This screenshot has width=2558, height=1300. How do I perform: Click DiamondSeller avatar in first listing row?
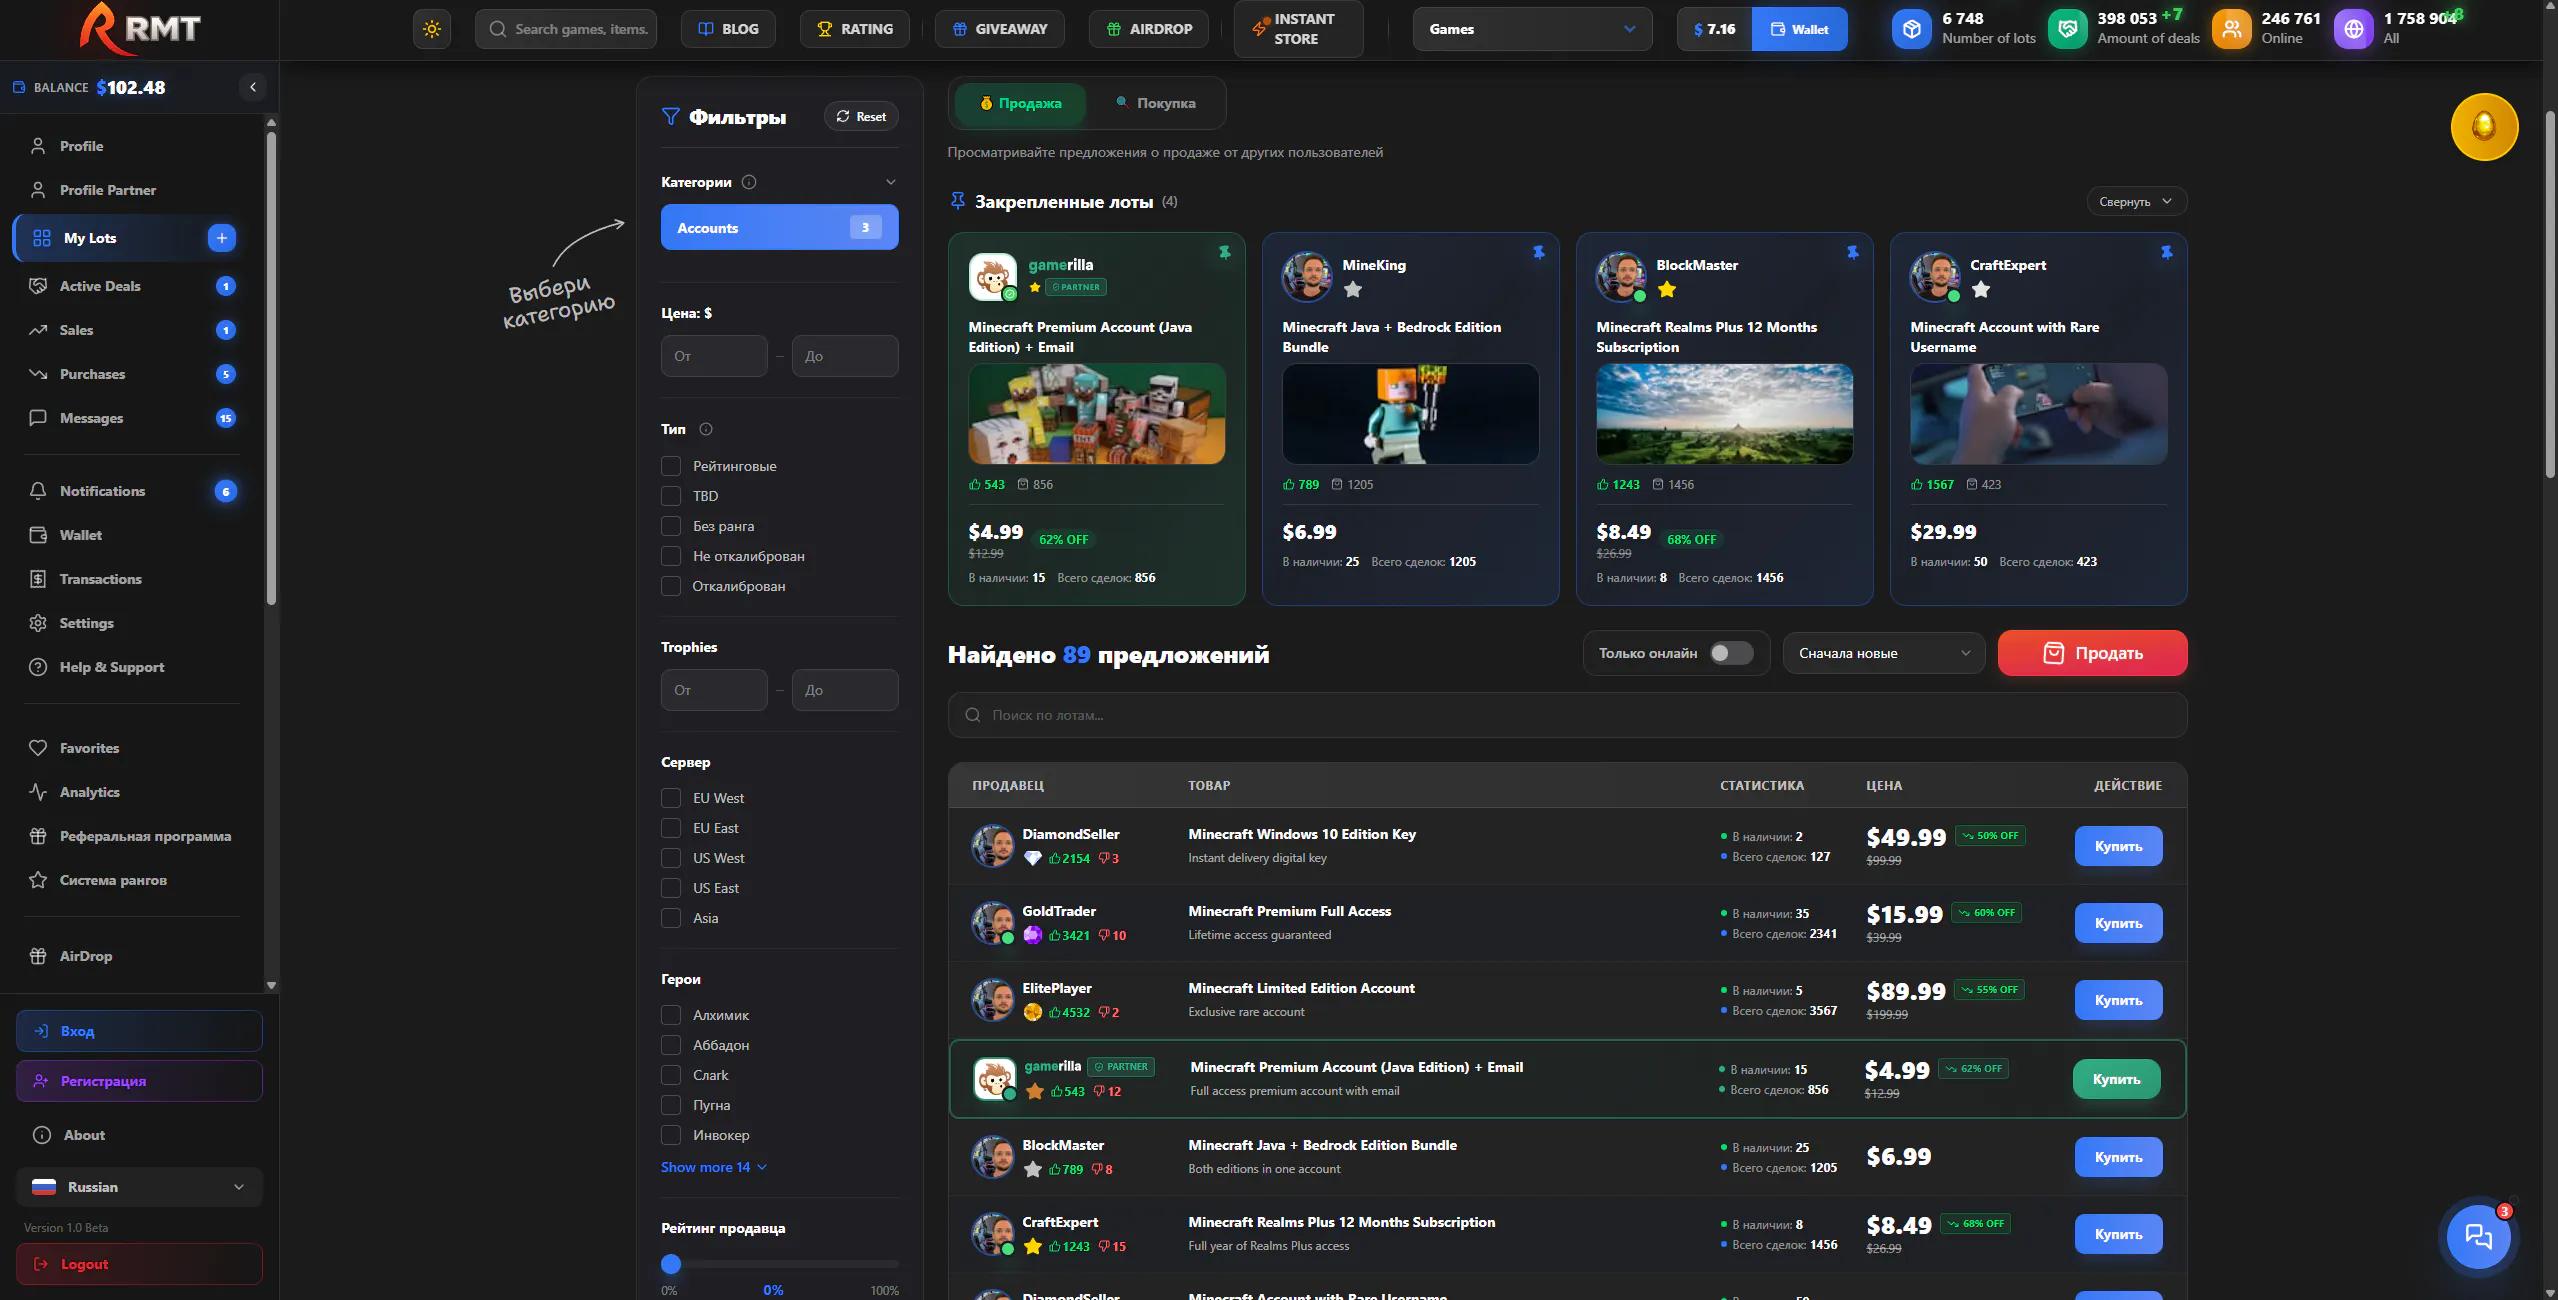[993, 845]
